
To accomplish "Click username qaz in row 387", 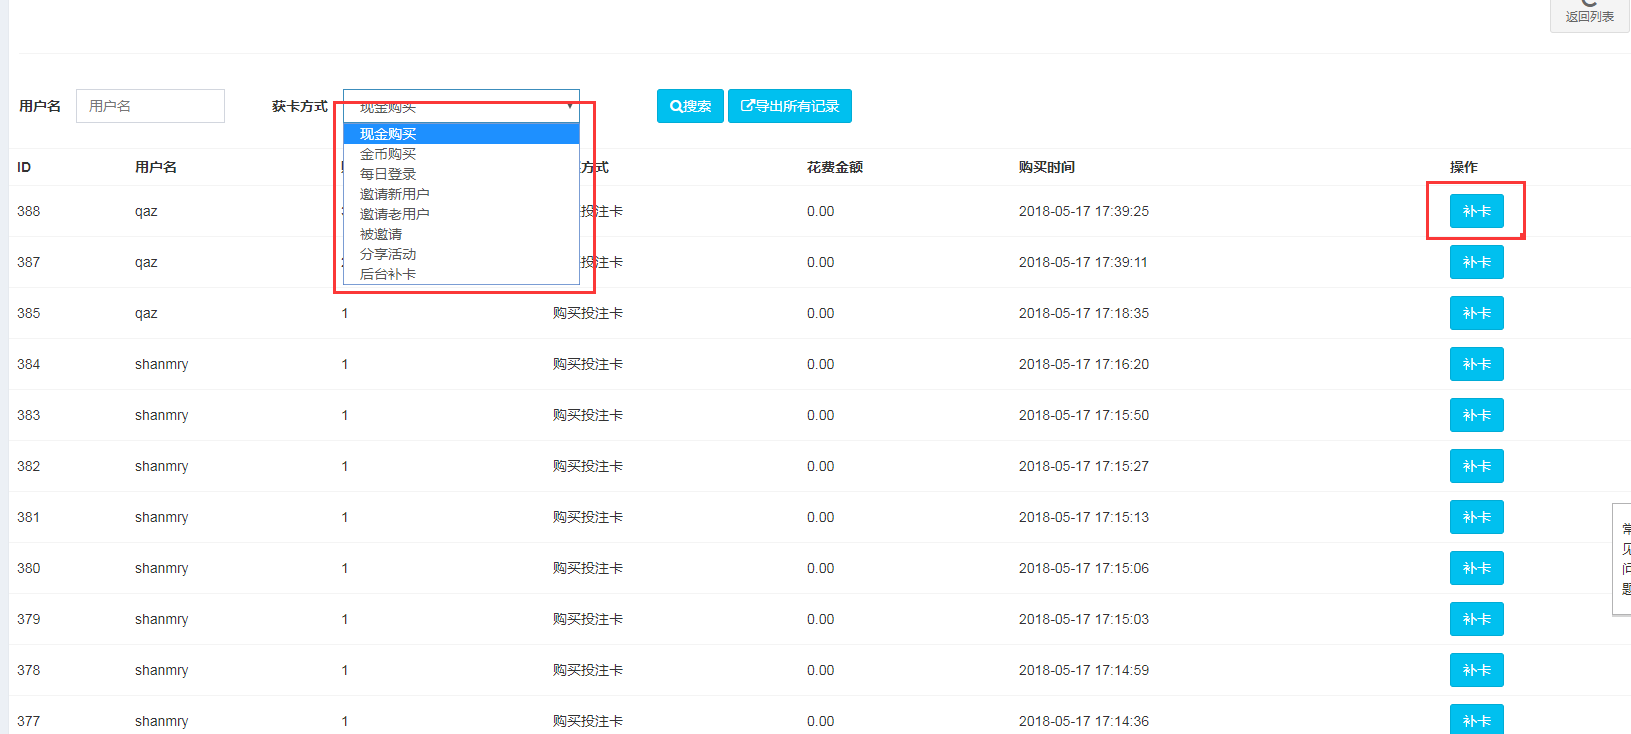I will tap(146, 263).
